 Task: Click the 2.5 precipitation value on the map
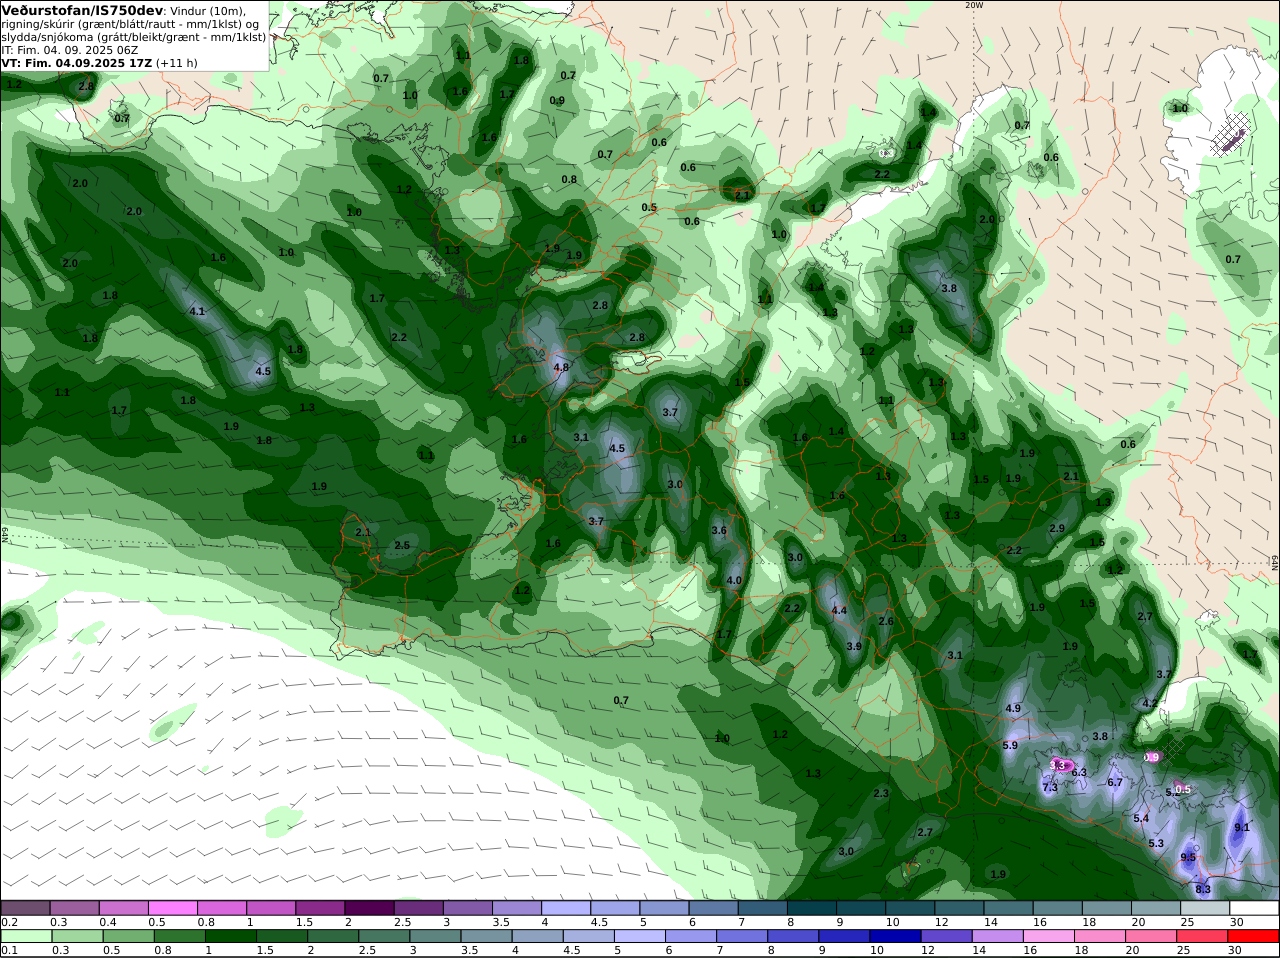tap(402, 545)
